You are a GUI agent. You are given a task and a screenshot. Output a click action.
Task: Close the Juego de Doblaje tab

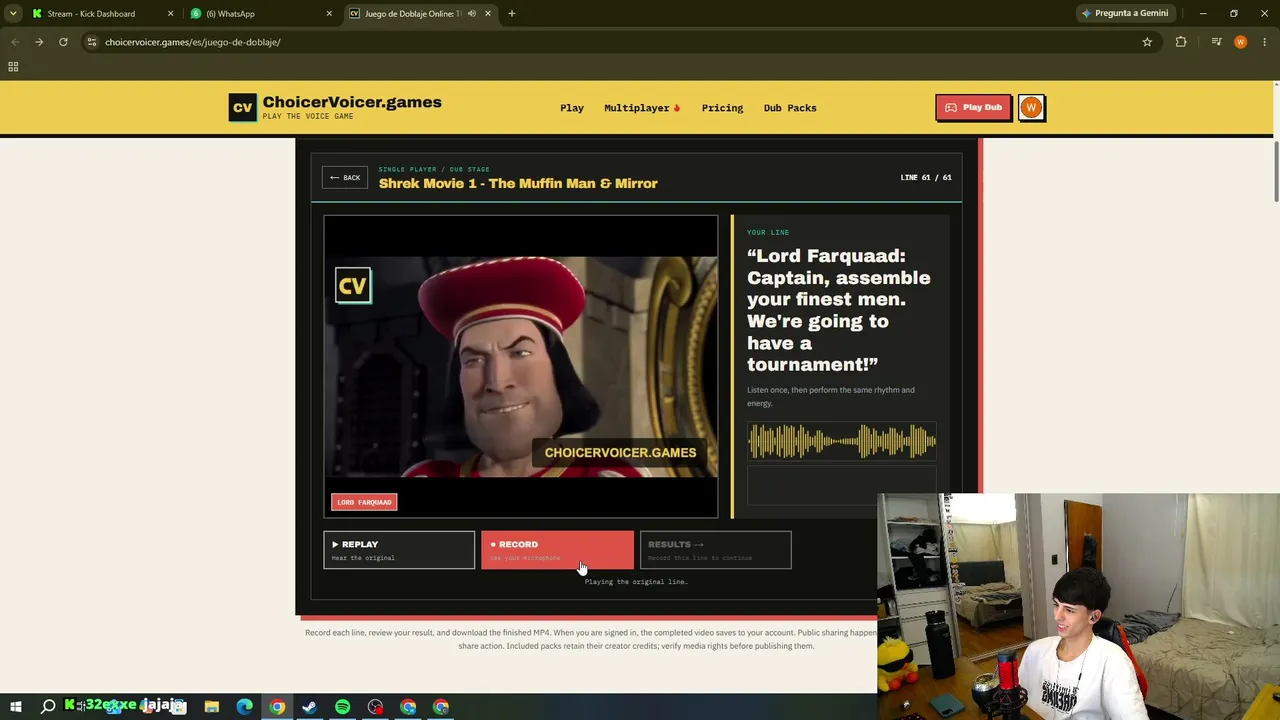tap(488, 14)
